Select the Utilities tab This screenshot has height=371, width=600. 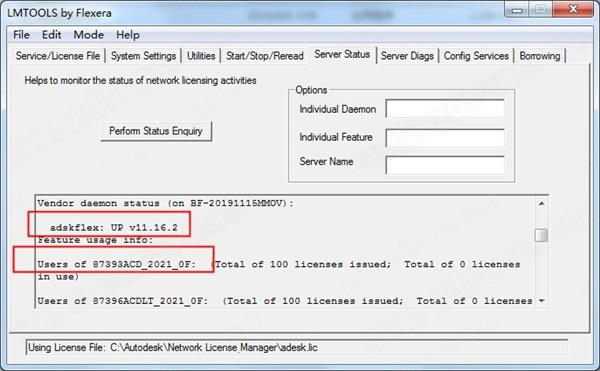[201, 56]
